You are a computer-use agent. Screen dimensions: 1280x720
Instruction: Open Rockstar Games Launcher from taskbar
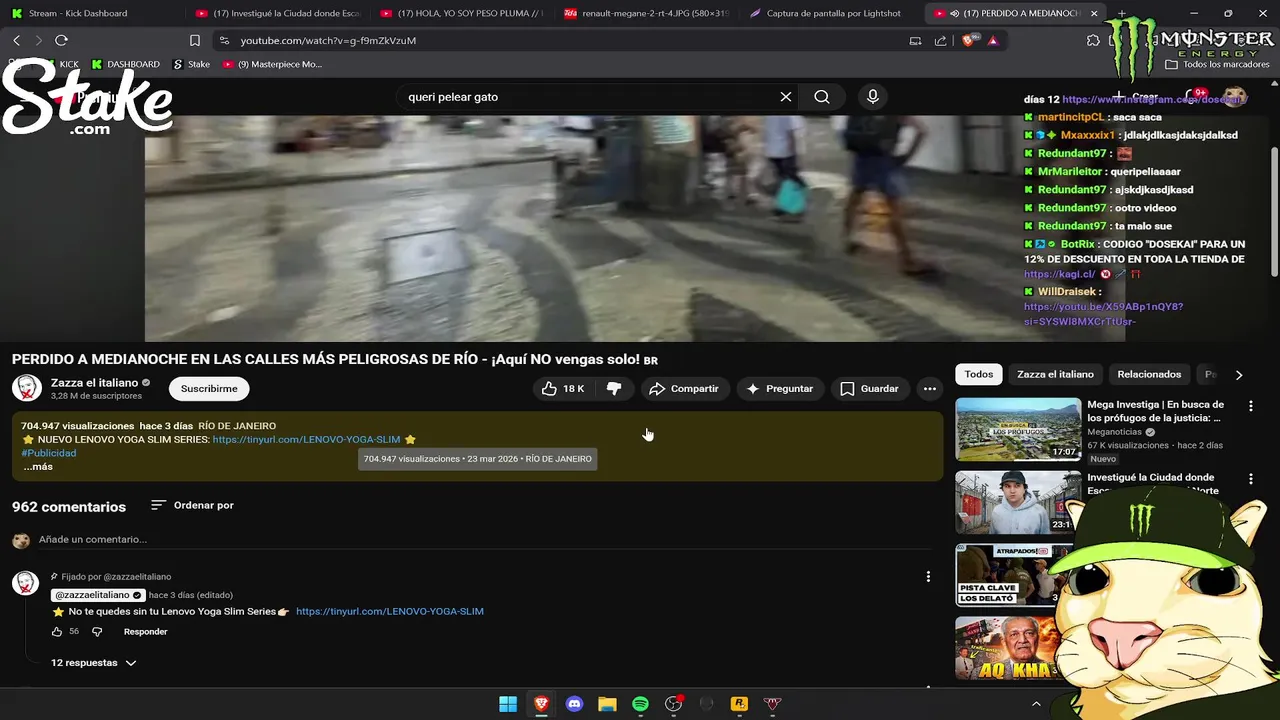point(739,704)
